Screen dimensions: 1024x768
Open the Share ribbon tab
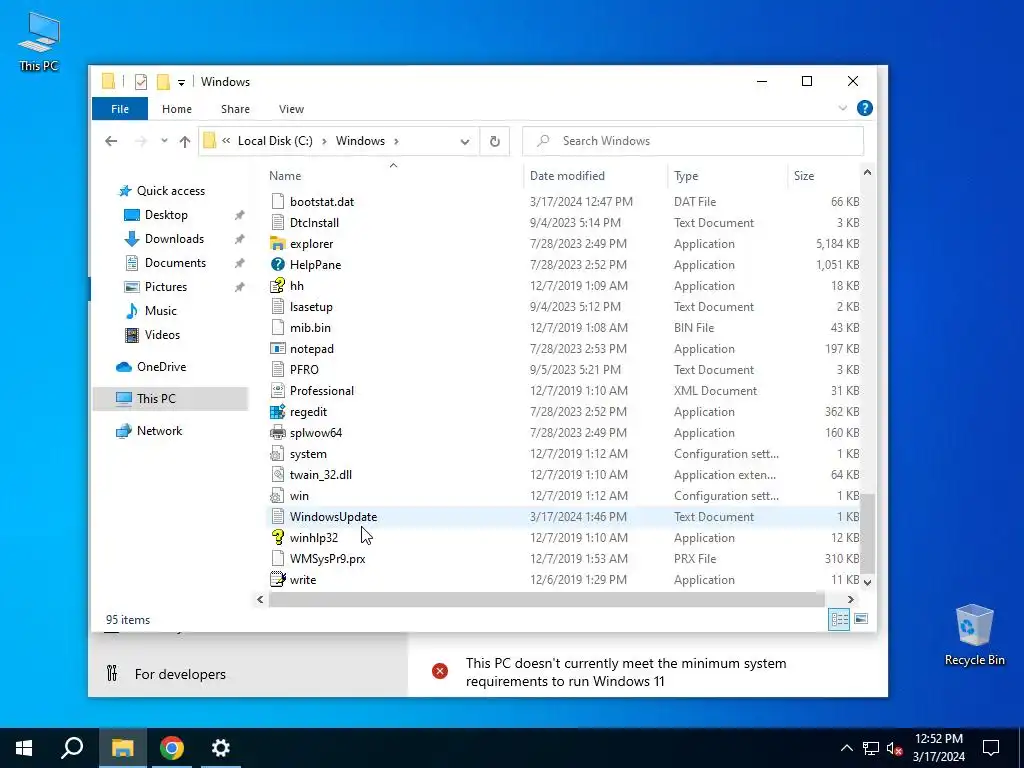(x=235, y=109)
